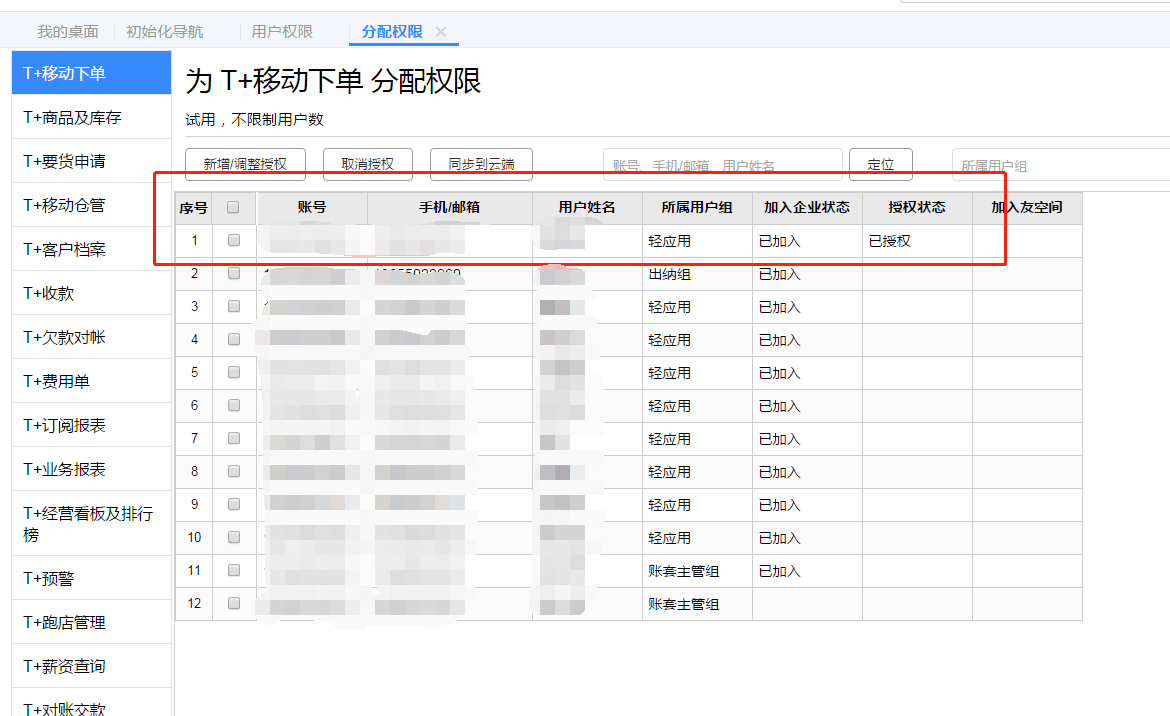The height and width of the screenshot is (716, 1170).
Task: Click 同步到云端 button
Action: 481,164
